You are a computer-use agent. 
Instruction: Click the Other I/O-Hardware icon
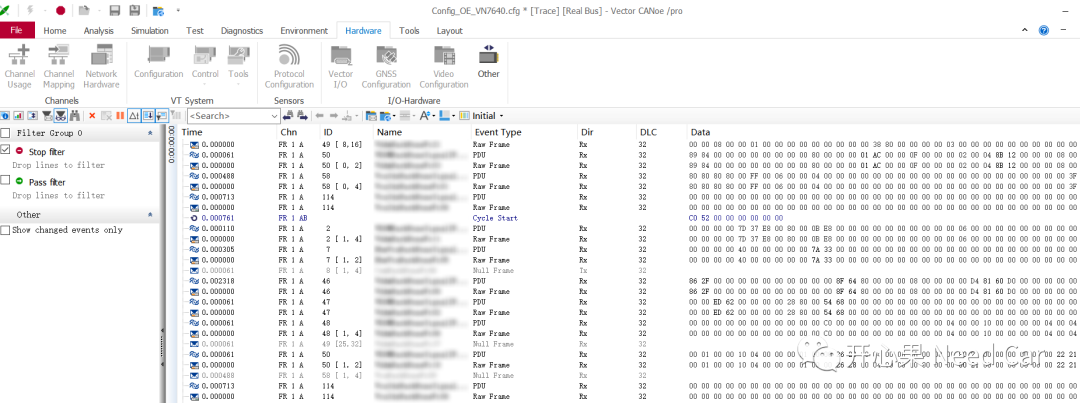[x=488, y=60]
